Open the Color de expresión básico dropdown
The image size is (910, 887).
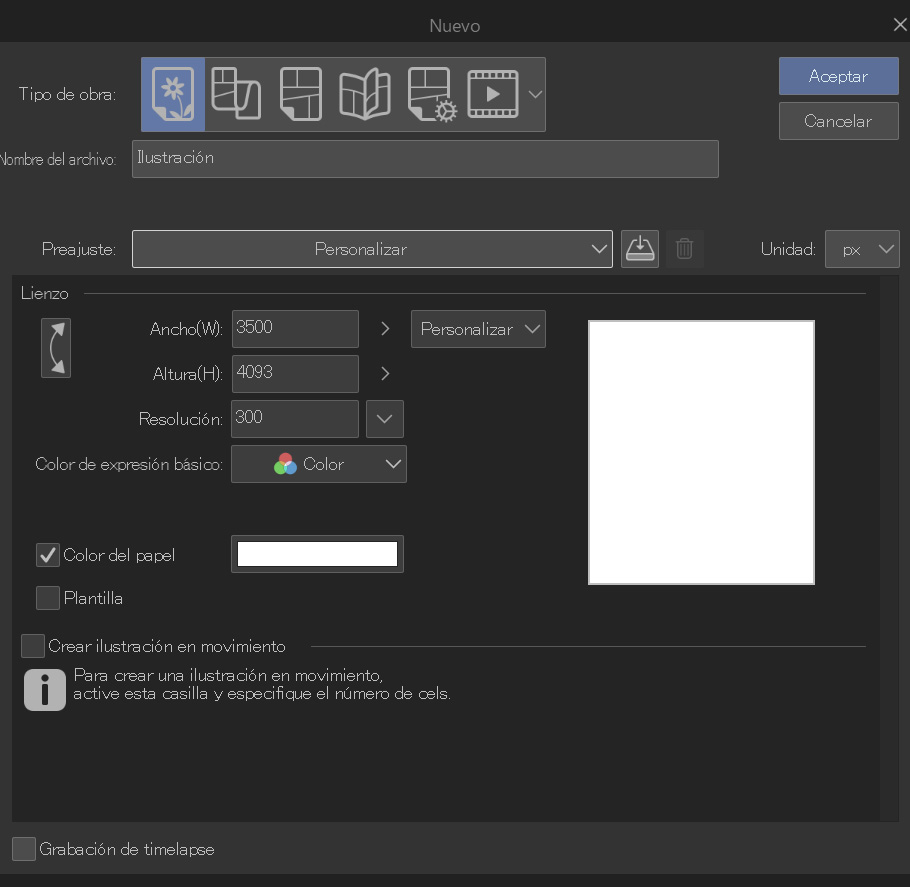pos(319,464)
